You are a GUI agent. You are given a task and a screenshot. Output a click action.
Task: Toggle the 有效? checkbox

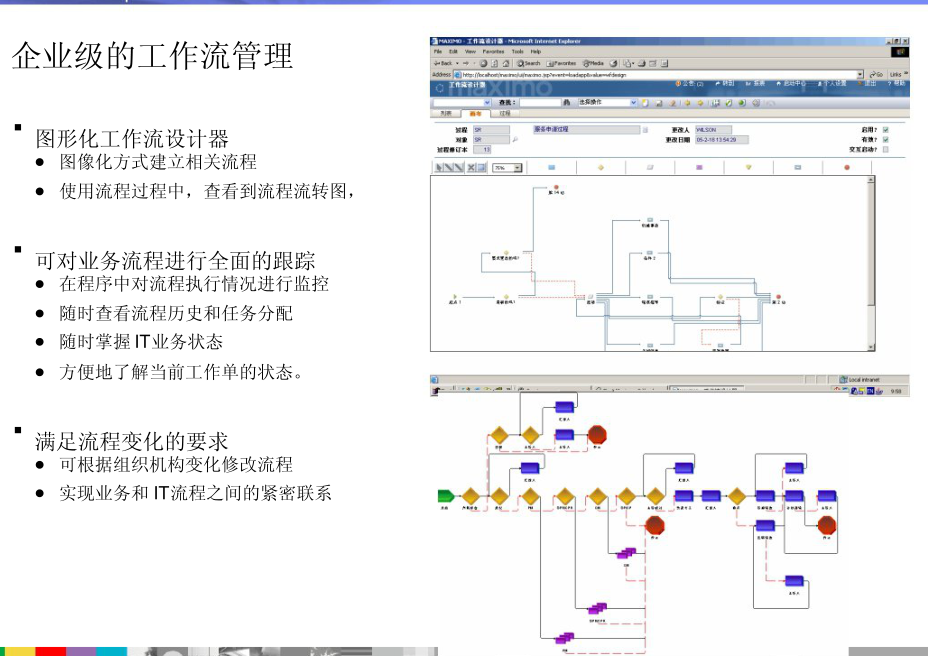(886, 139)
